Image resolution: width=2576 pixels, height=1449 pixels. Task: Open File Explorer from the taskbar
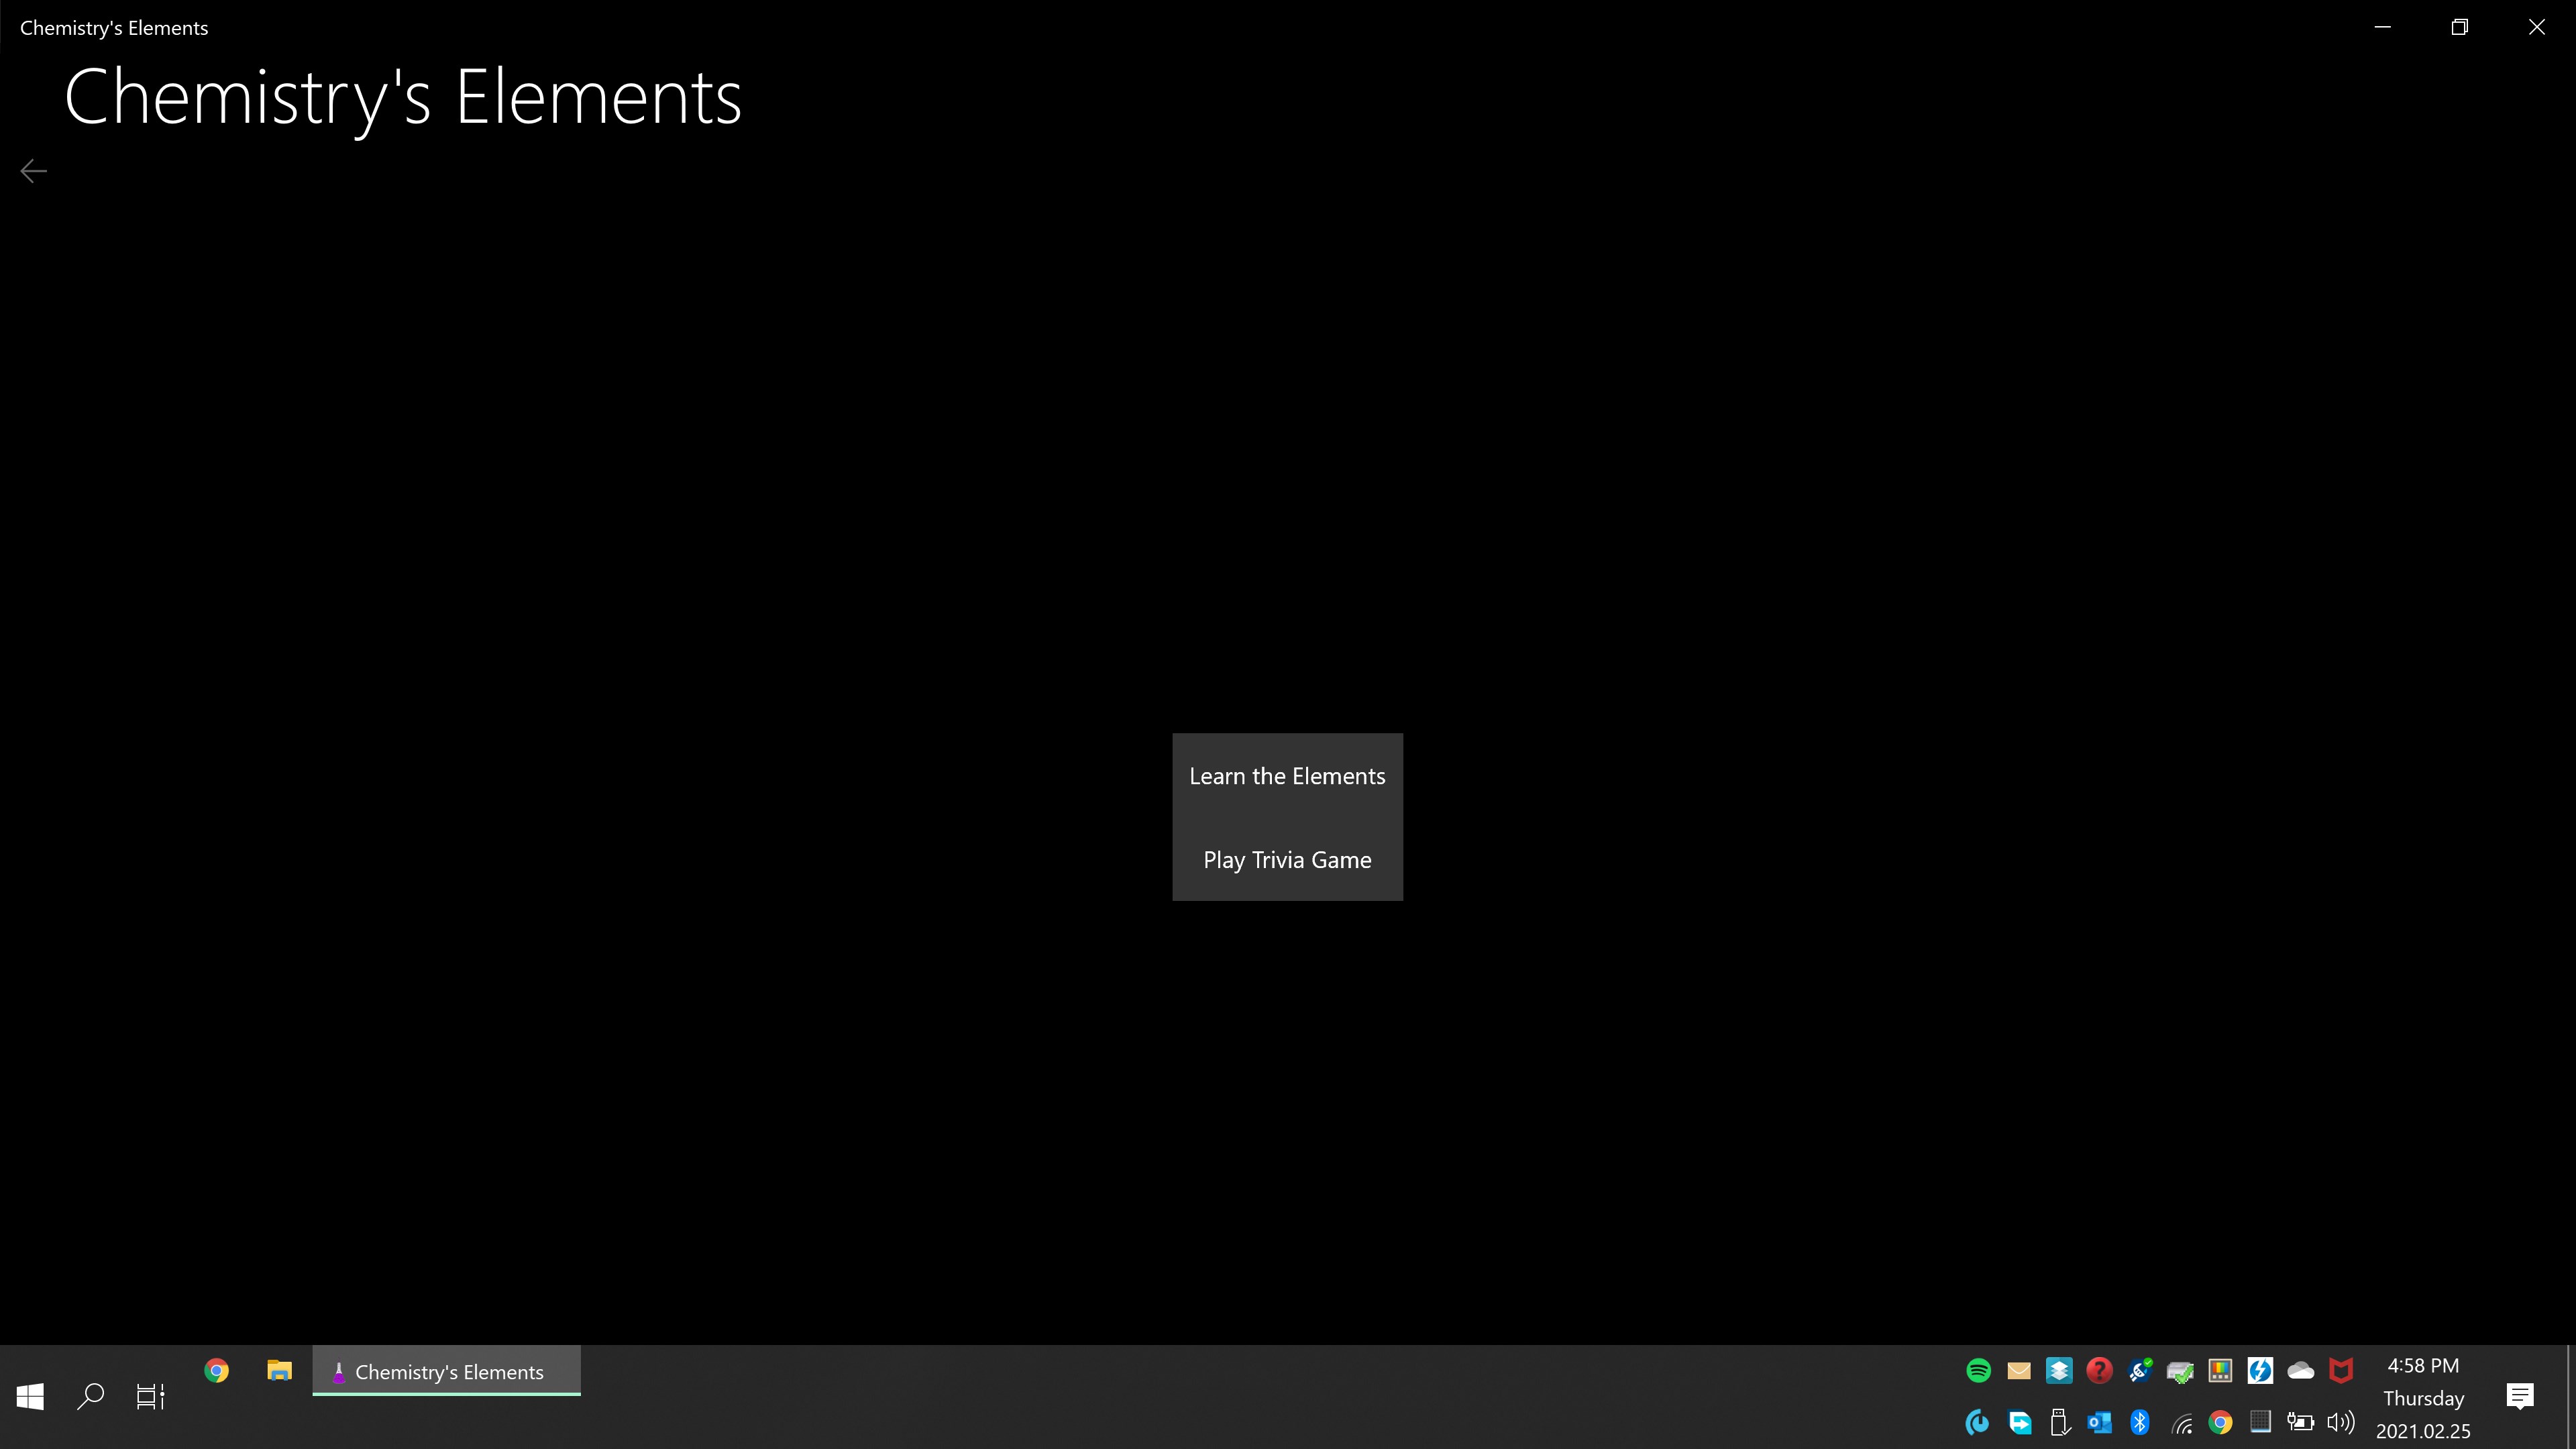point(279,1371)
